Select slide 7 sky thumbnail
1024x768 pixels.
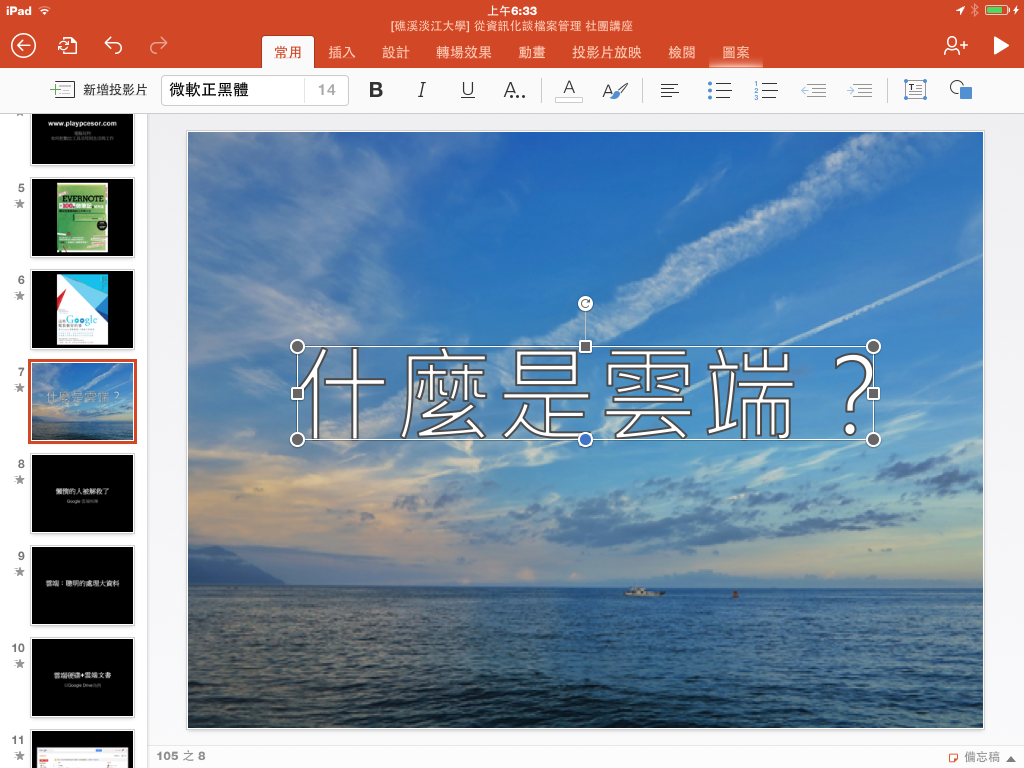82,402
